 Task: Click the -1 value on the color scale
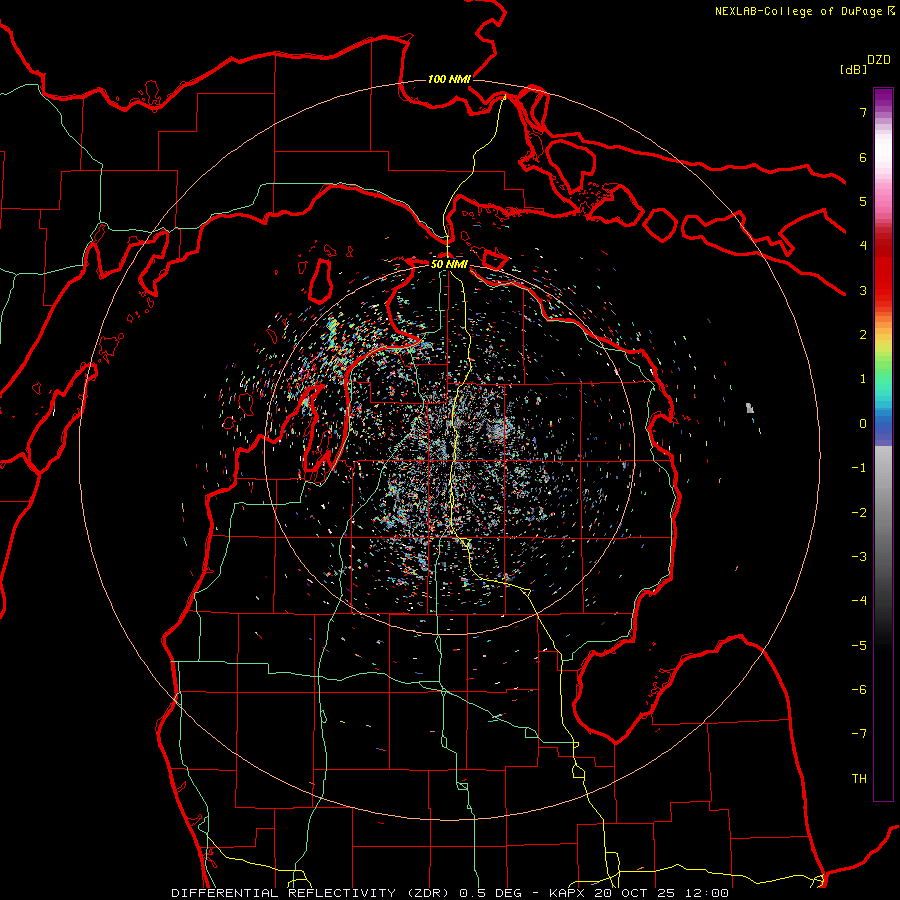point(859,468)
